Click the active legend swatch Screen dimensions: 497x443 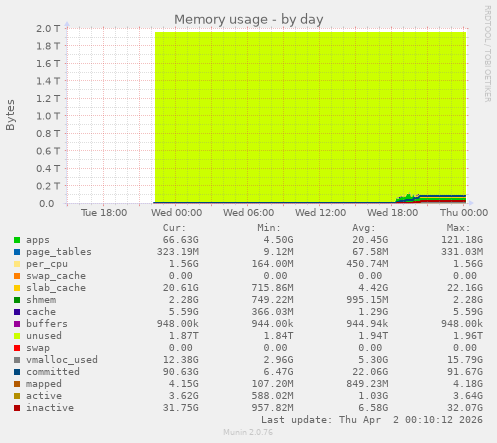pyautogui.click(x=17, y=396)
